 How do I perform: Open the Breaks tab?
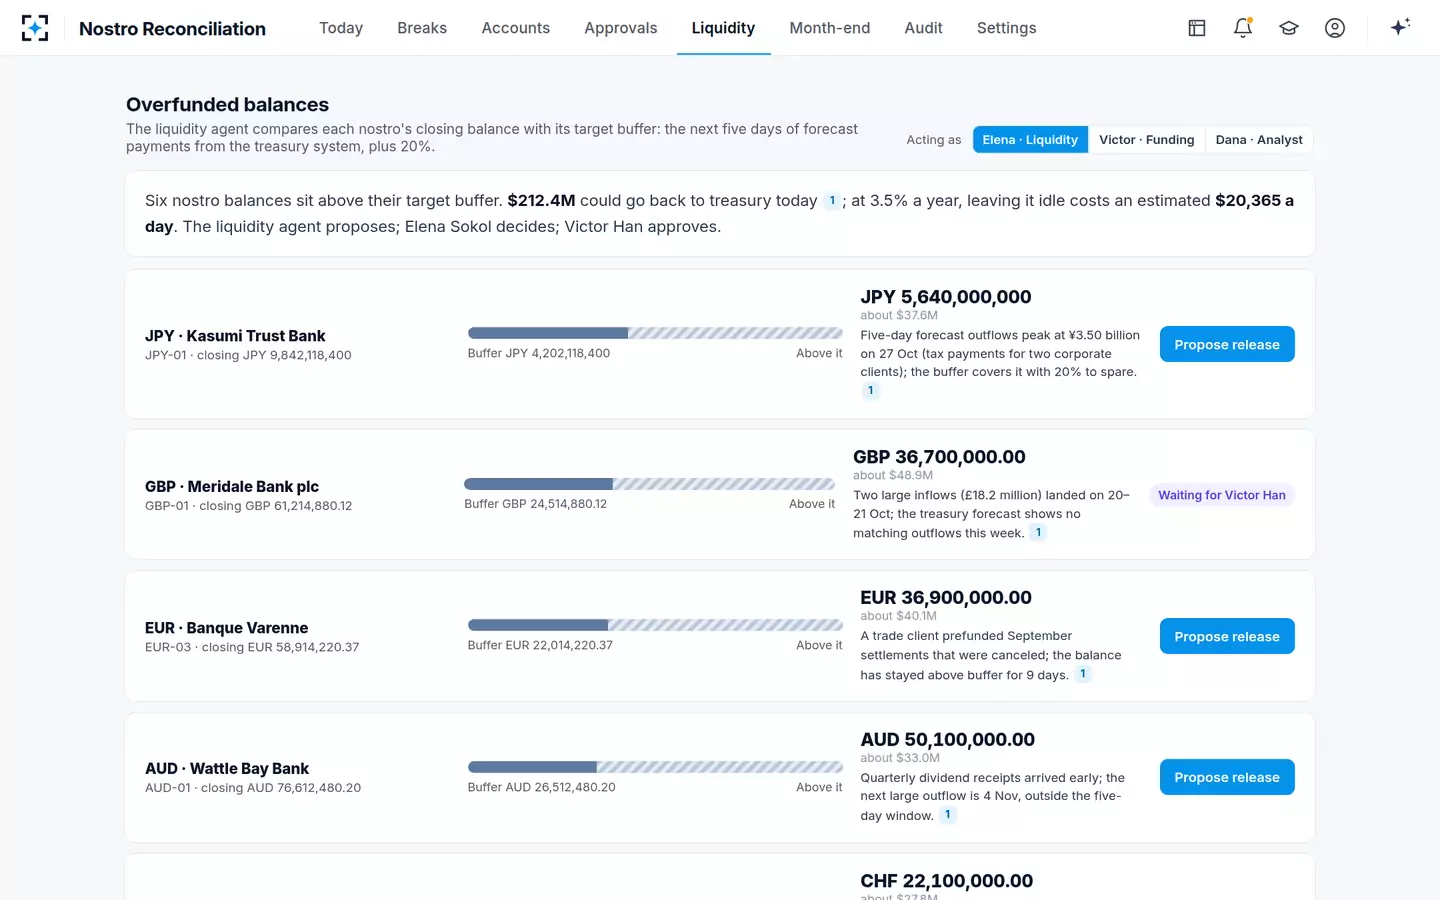[x=422, y=28]
